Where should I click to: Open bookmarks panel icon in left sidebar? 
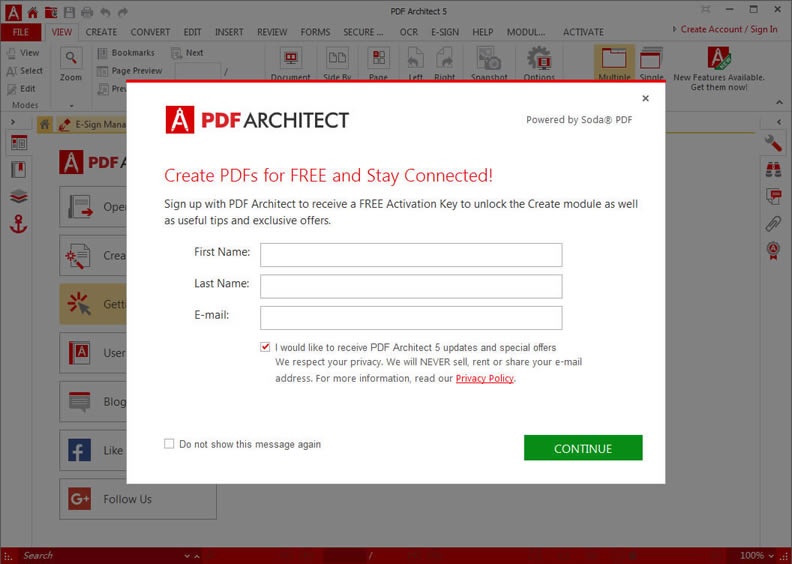point(19,170)
